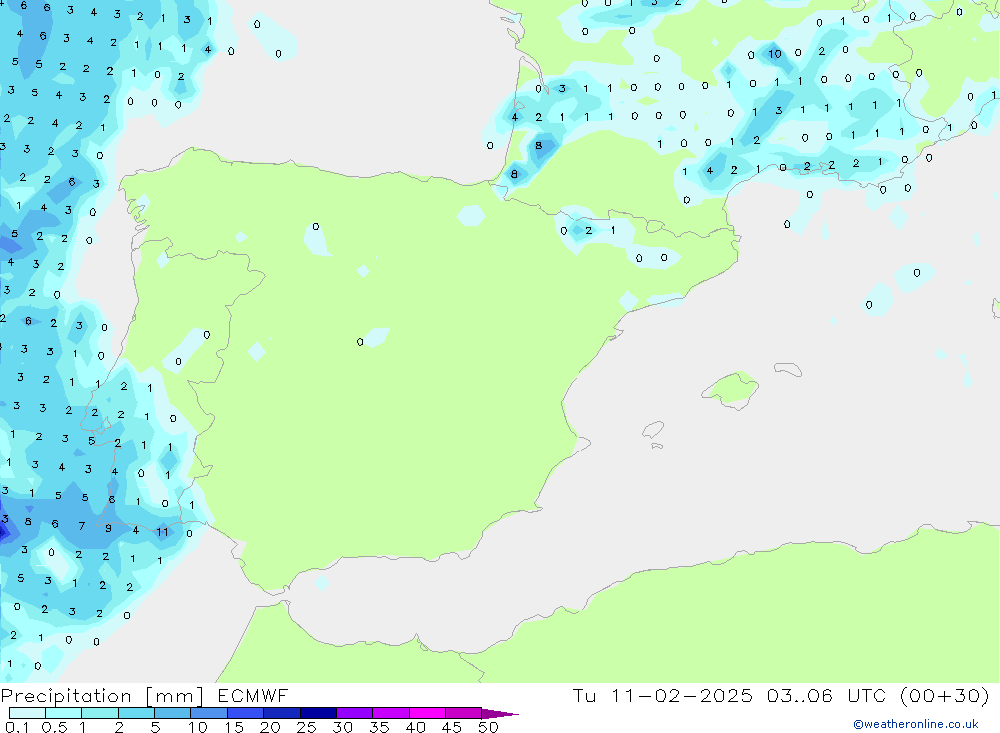
Task: Click the legend label '35'
Action: click(379, 727)
